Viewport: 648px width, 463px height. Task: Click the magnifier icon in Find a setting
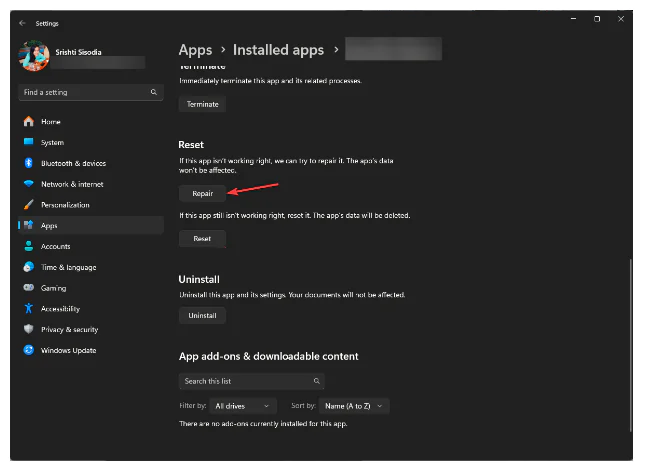click(x=154, y=92)
